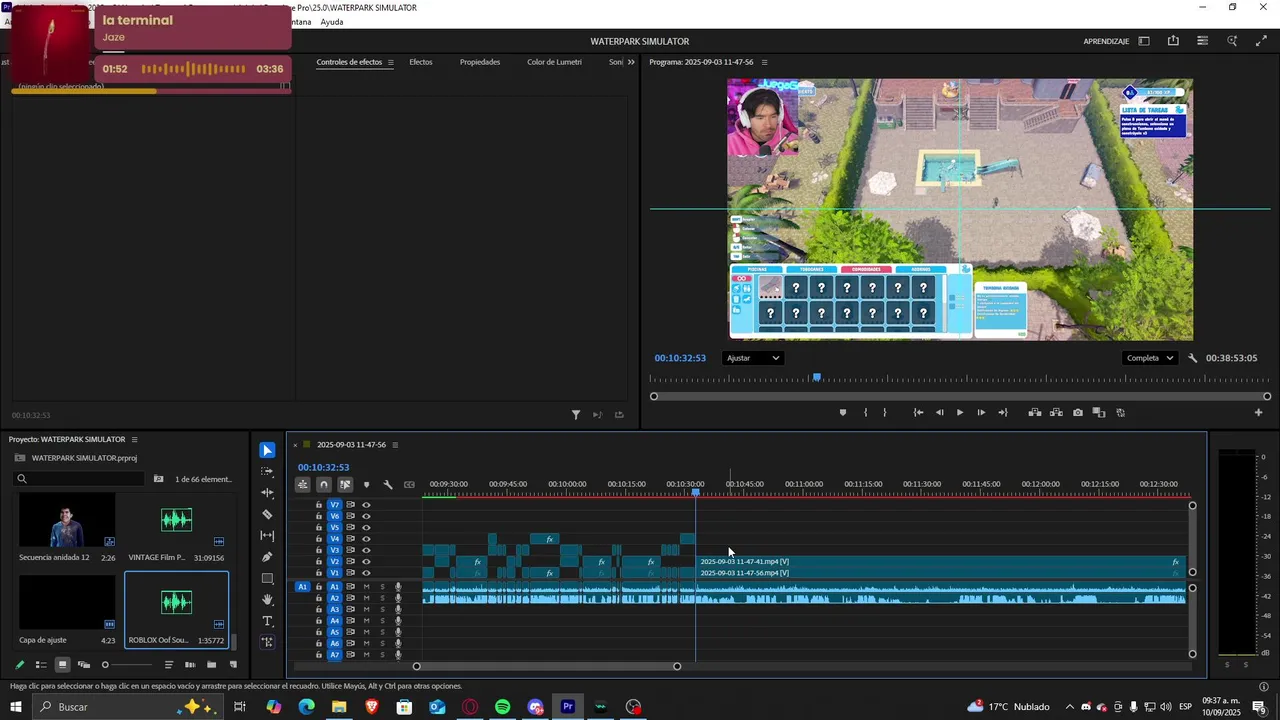The width and height of the screenshot is (1280, 720).
Task: Open the Completa playback resolution dropdown
Action: pos(1150,358)
